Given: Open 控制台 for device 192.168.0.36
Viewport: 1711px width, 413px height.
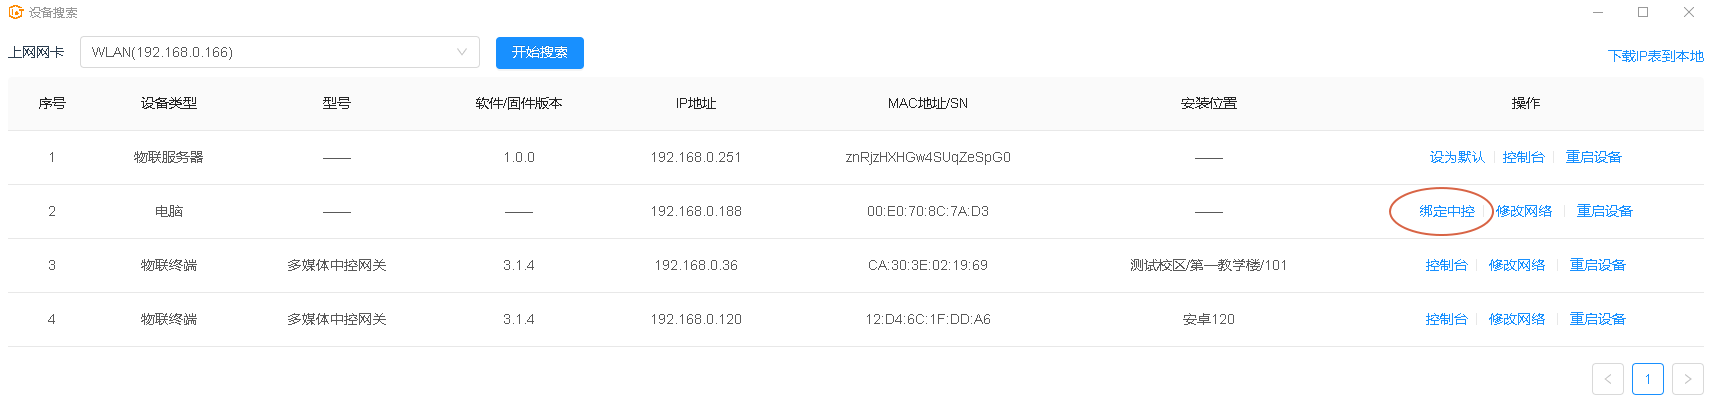Looking at the screenshot, I should coord(1446,265).
